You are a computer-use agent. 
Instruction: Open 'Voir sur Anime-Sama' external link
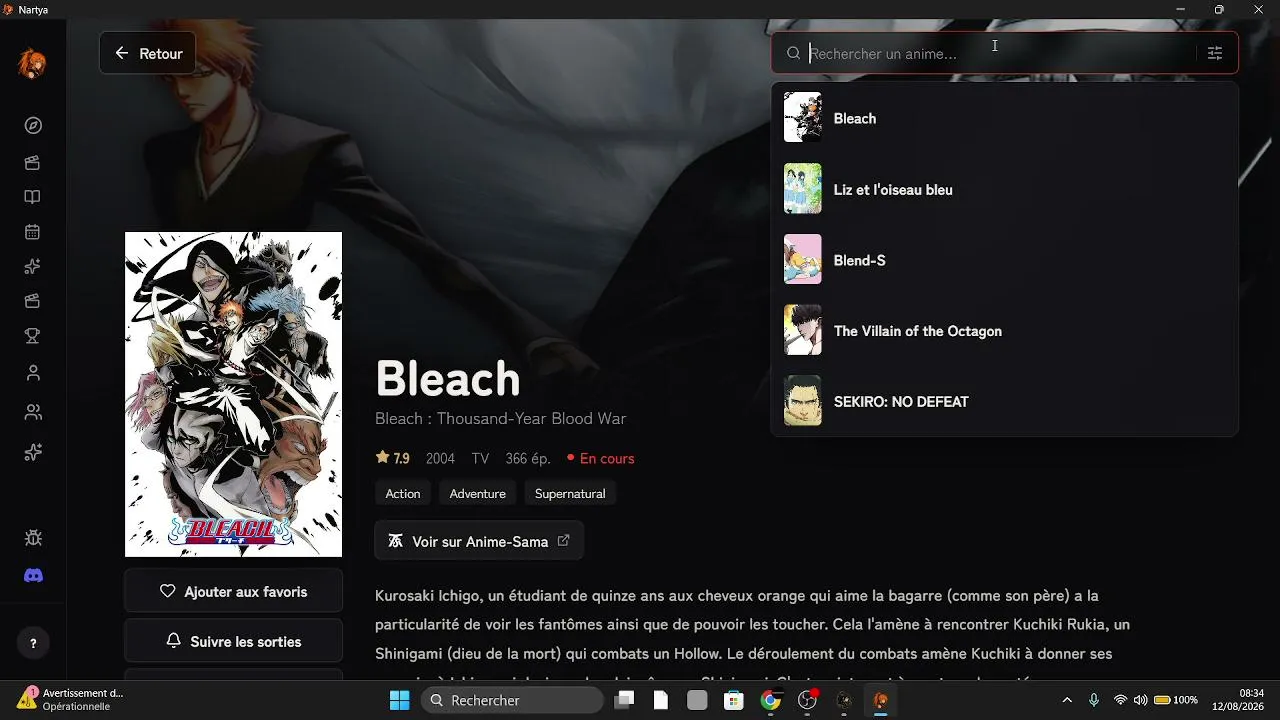[x=479, y=541]
